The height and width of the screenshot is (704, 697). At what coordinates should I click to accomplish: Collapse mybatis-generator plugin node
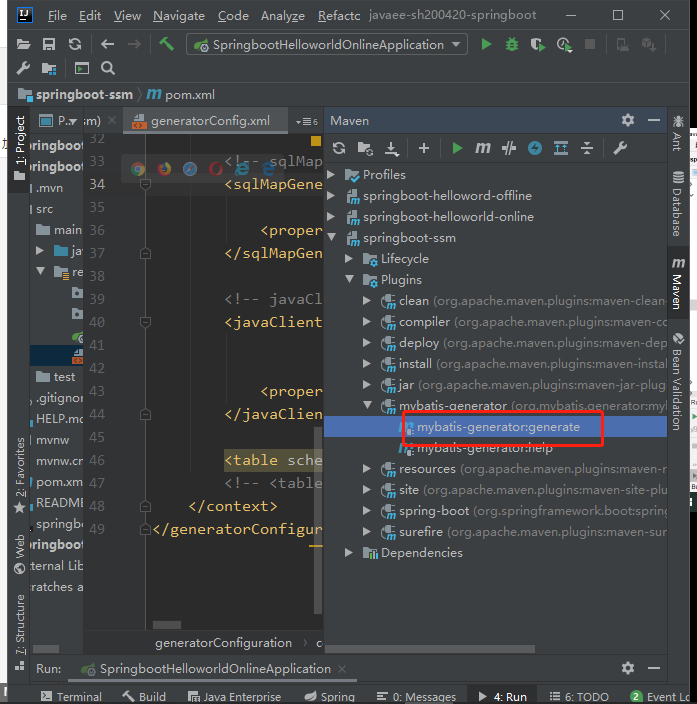(368, 405)
